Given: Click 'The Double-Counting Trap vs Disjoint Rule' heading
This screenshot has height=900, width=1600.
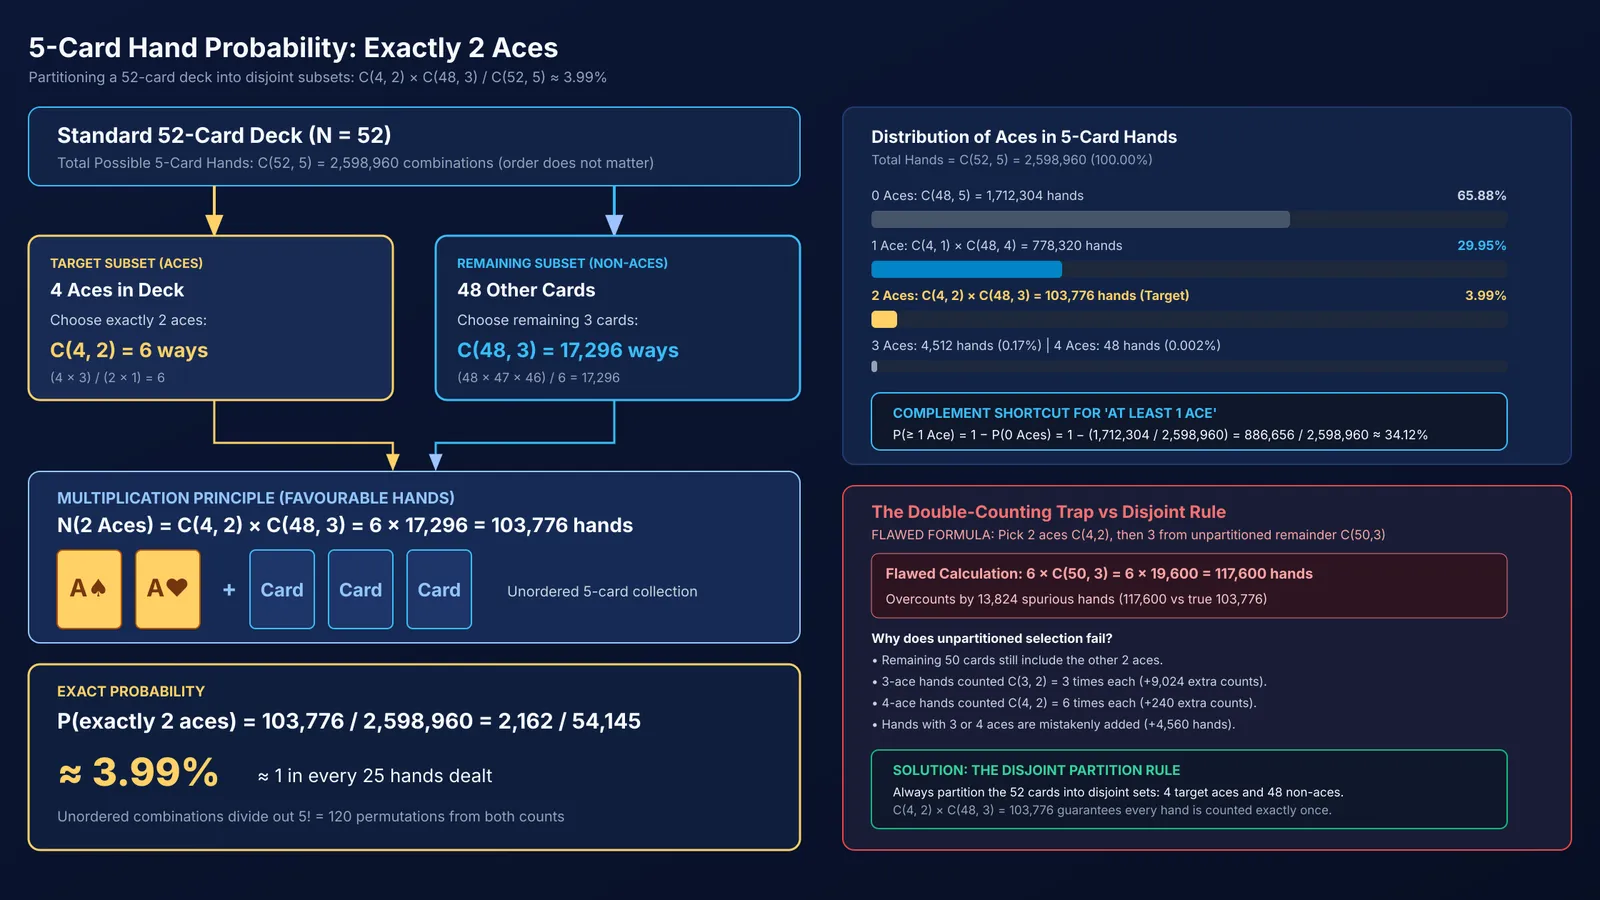Looking at the screenshot, I should point(1048,512).
